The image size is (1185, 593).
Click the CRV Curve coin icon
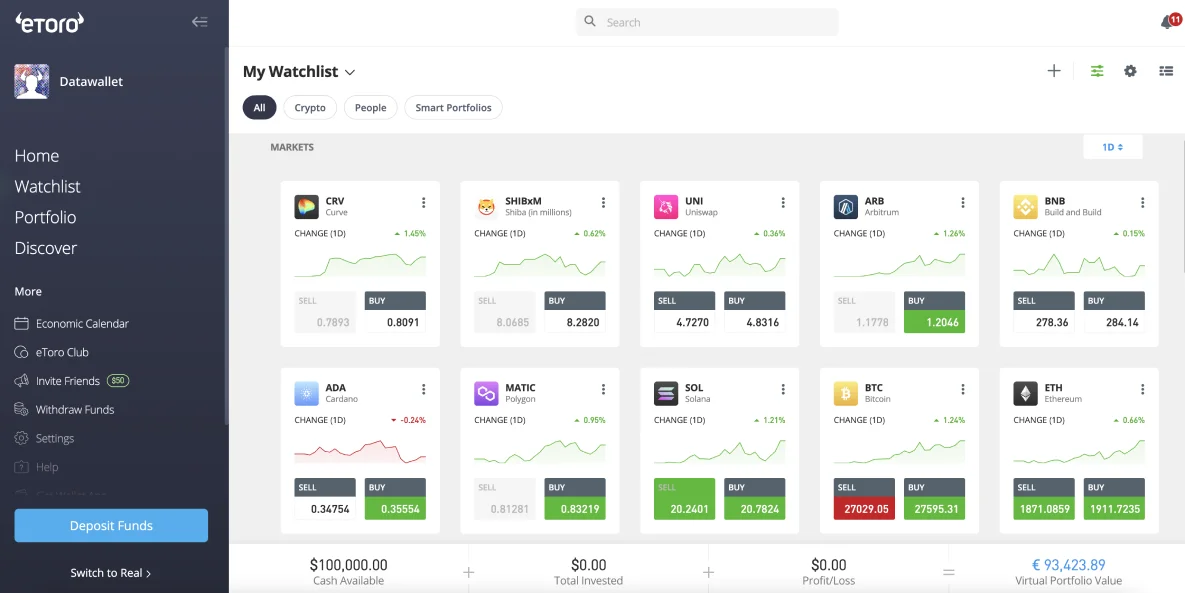[x=306, y=207]
